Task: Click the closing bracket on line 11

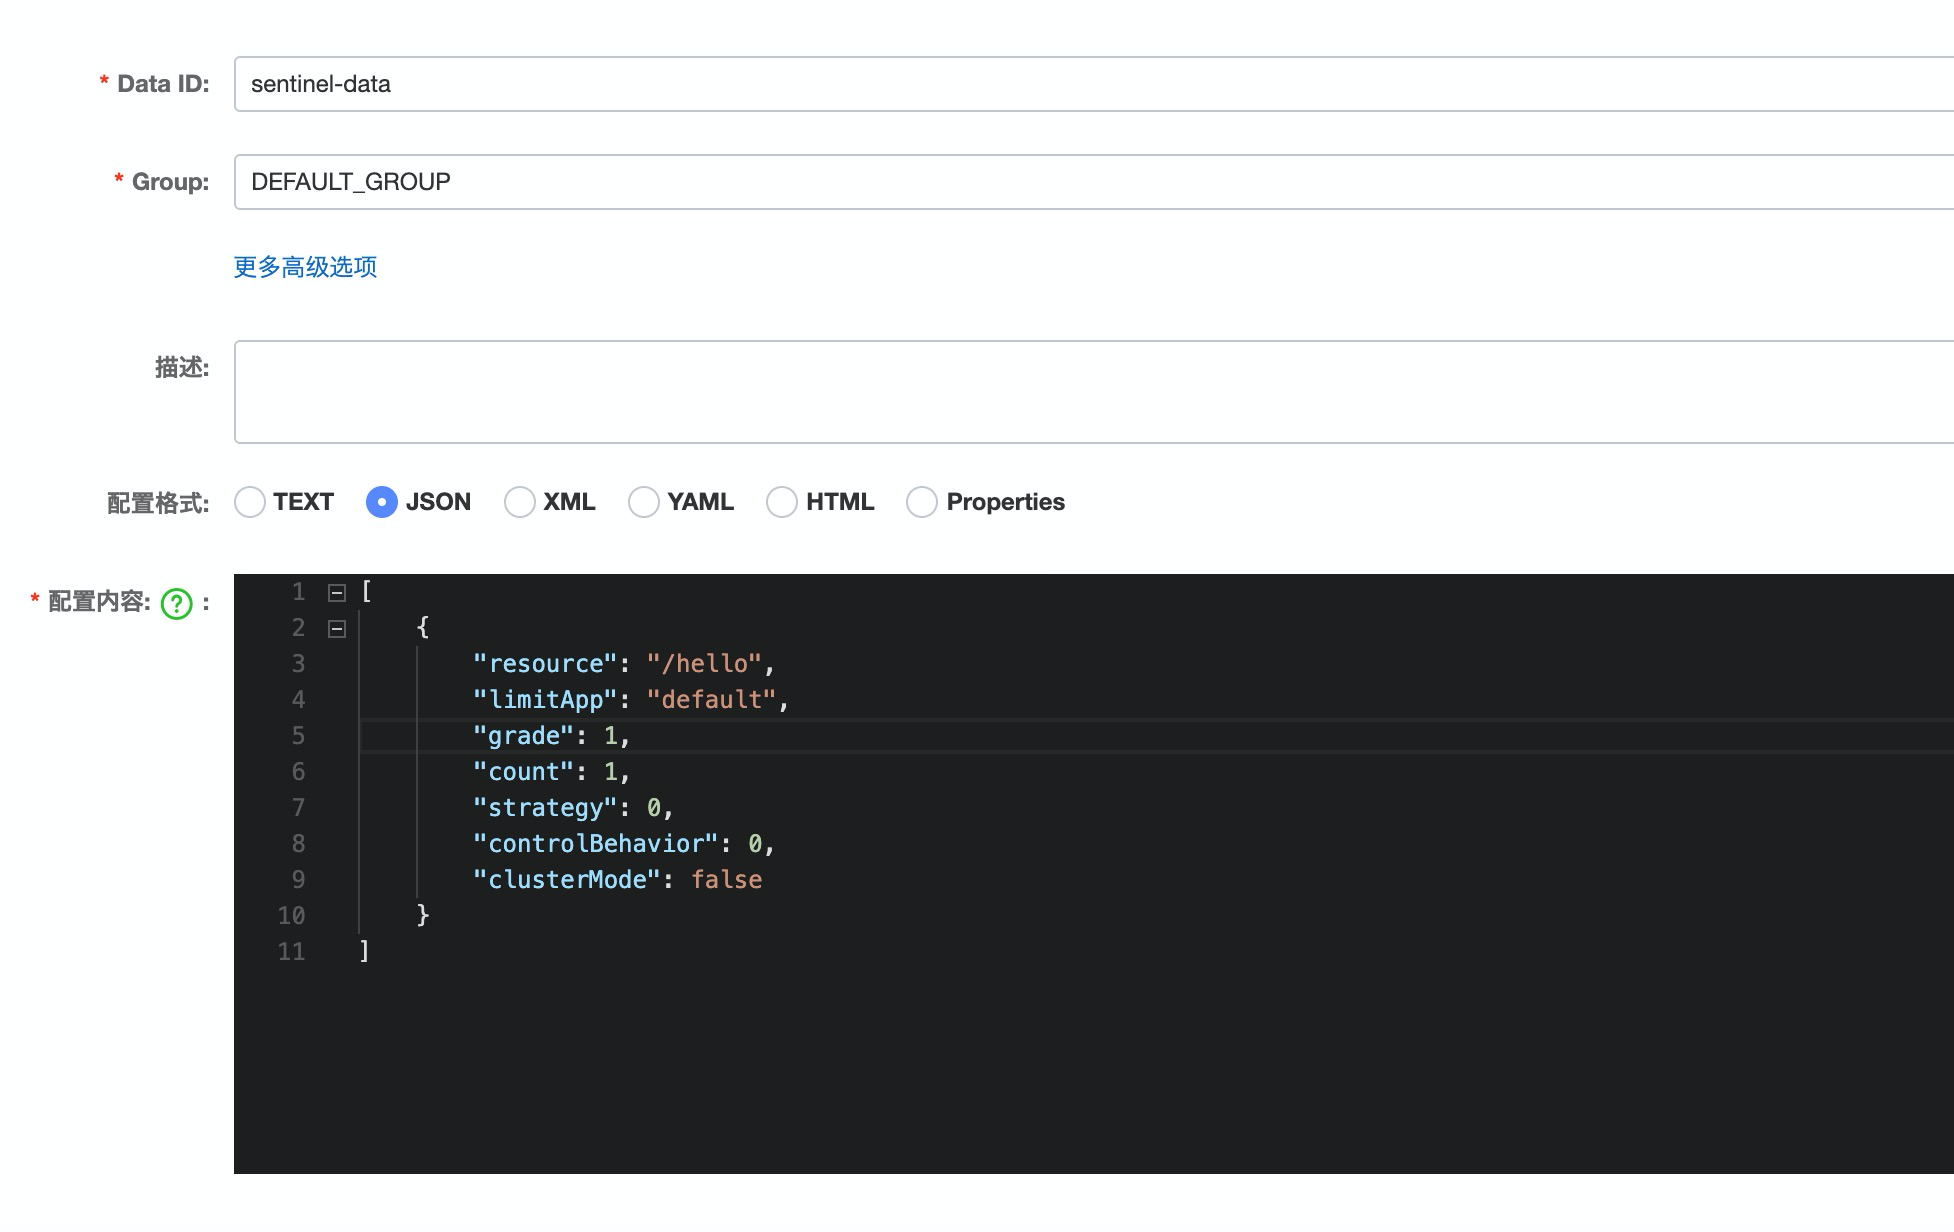Action: click(x=365, y=951)
